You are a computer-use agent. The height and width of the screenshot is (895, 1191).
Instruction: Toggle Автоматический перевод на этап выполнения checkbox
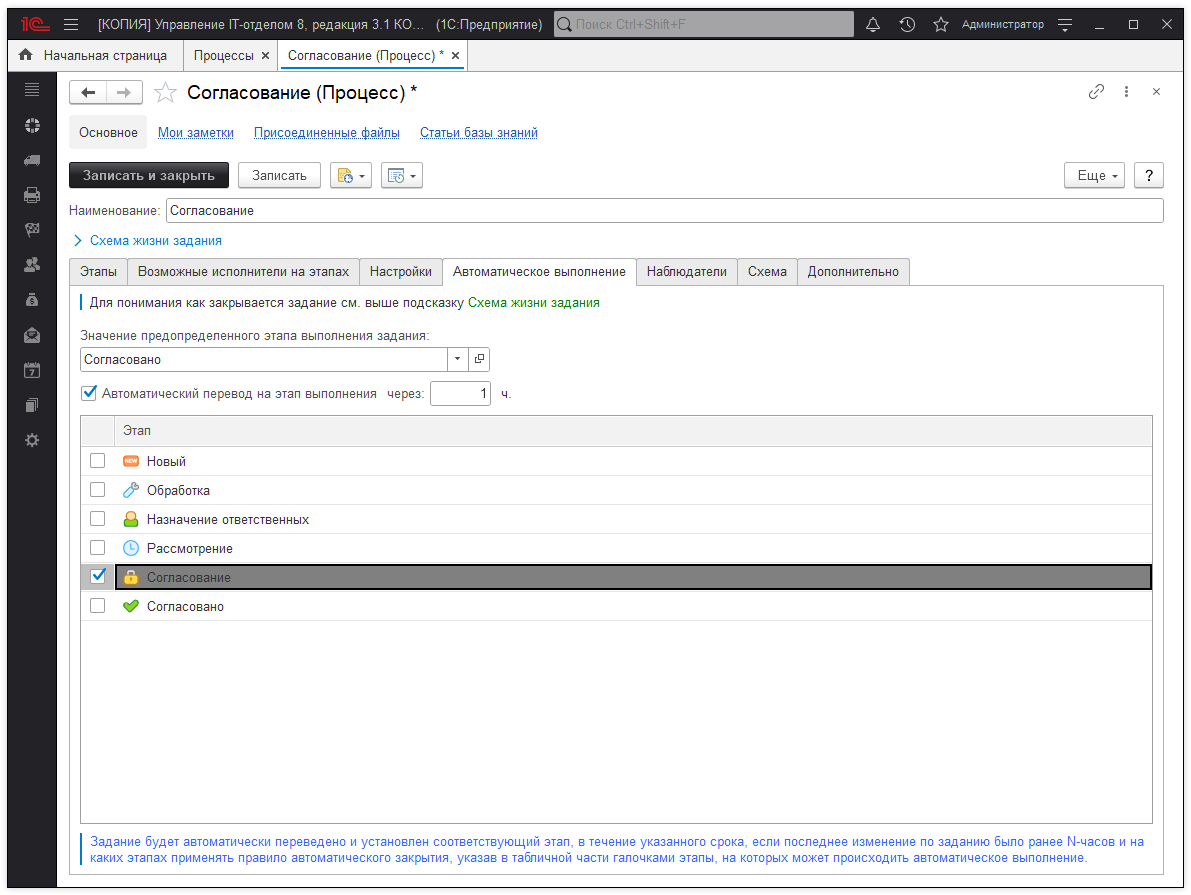[89, 393]
